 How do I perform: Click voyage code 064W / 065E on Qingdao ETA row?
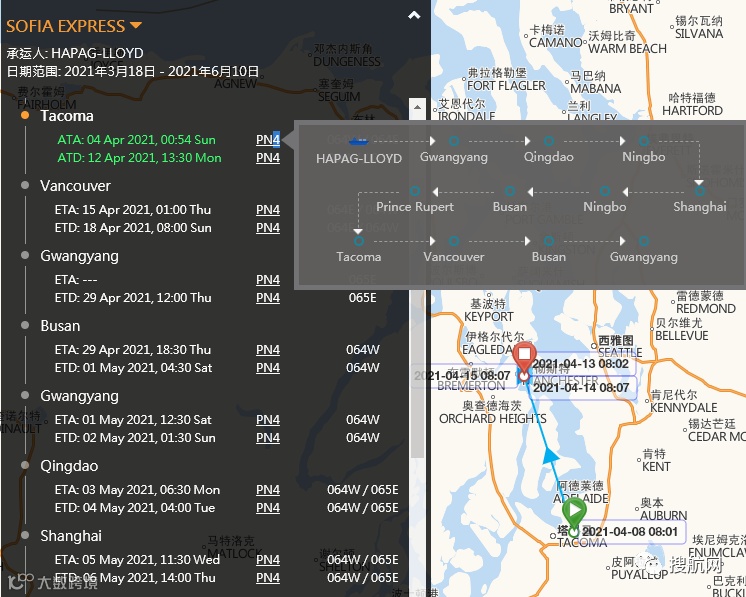click(x=363, y=489)
